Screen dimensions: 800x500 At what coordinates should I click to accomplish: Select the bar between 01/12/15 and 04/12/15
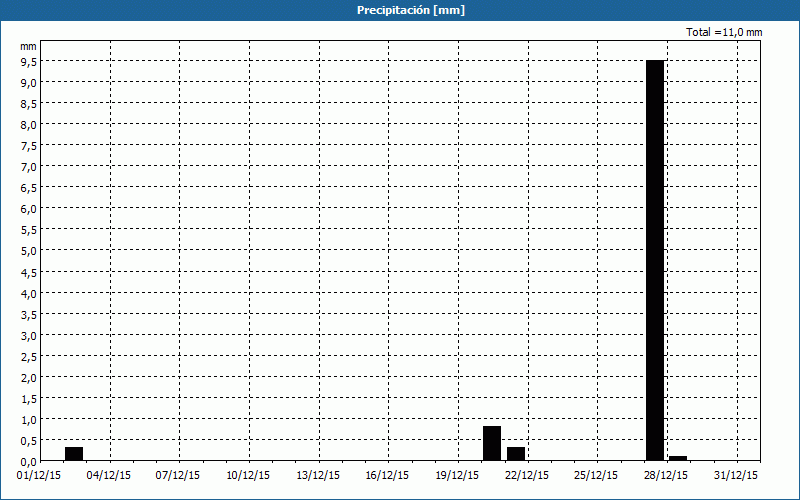point(74,454)
